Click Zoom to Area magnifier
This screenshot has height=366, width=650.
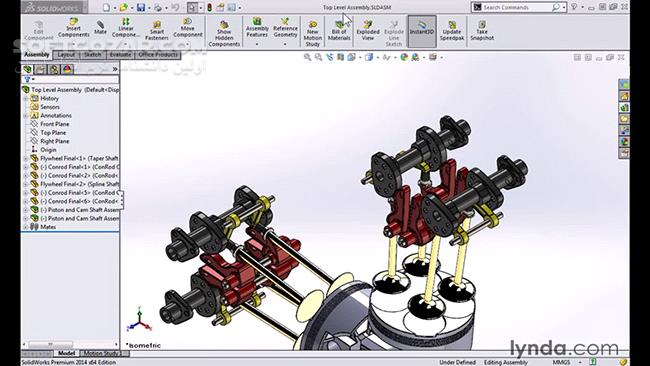click(x=318, y=57)
